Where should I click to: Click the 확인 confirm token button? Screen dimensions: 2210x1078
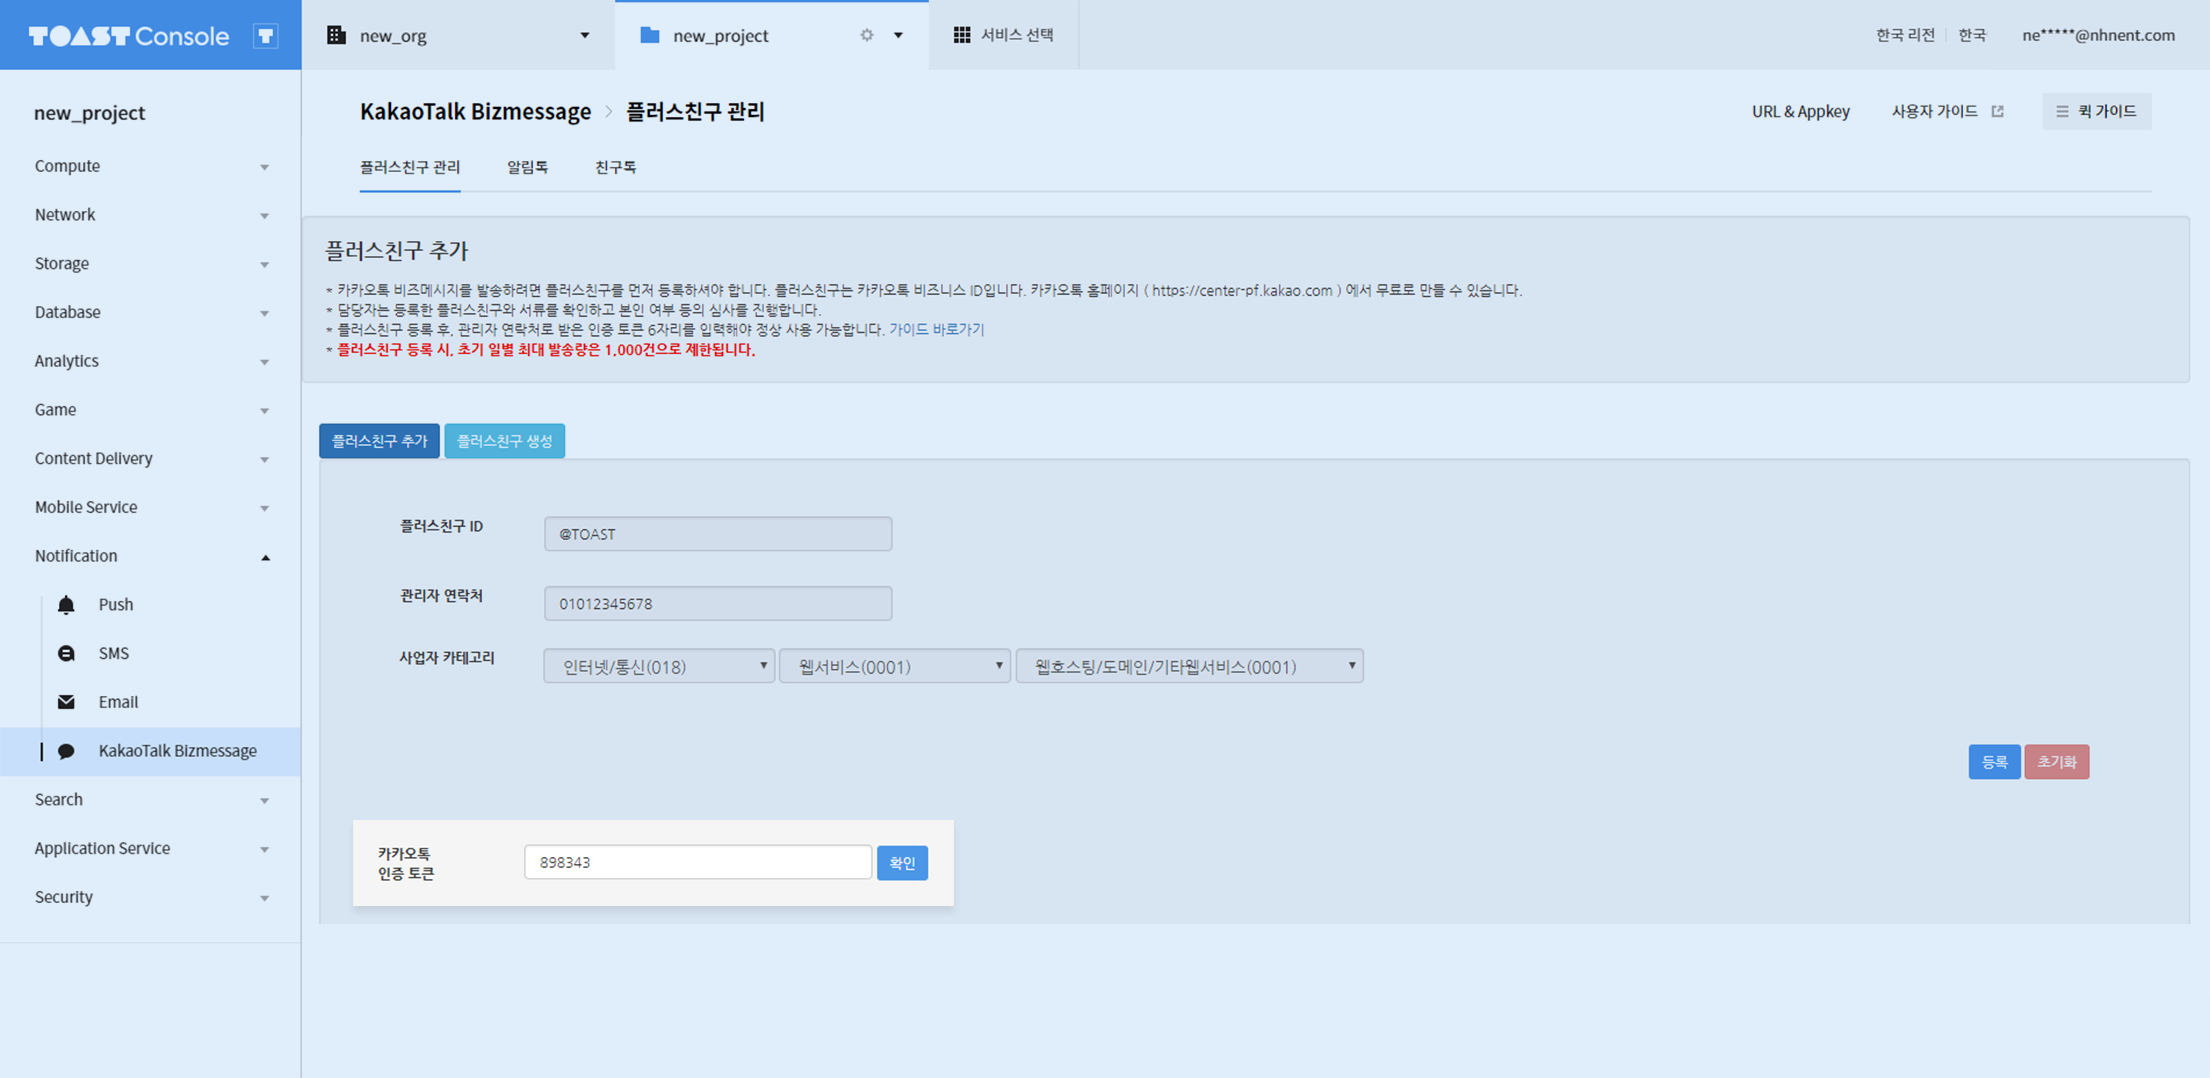(902, 863)
